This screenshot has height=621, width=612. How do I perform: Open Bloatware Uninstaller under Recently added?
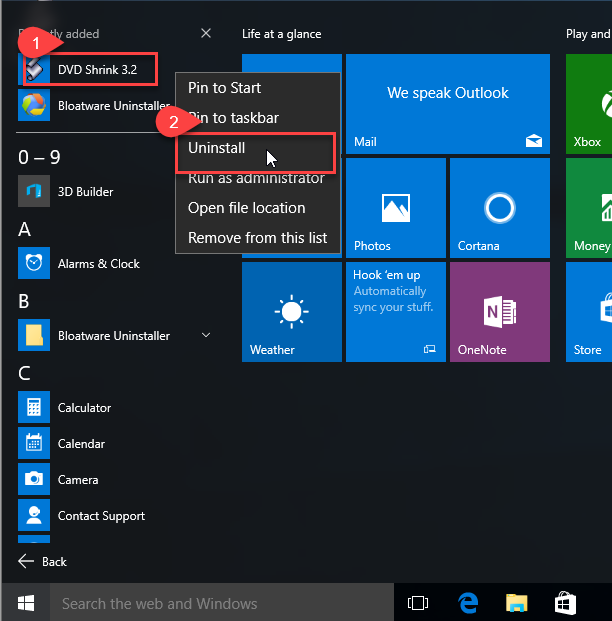tap(94, 105)
